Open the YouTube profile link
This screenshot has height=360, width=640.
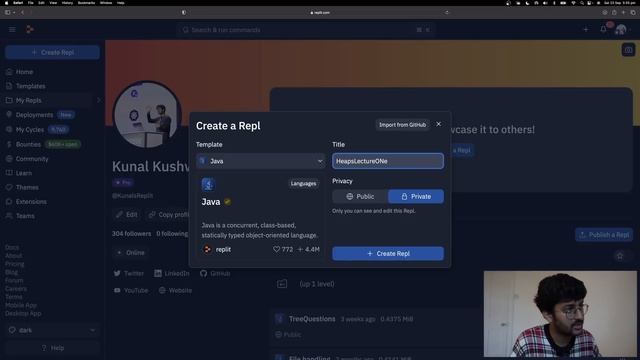tap(131, 291)
